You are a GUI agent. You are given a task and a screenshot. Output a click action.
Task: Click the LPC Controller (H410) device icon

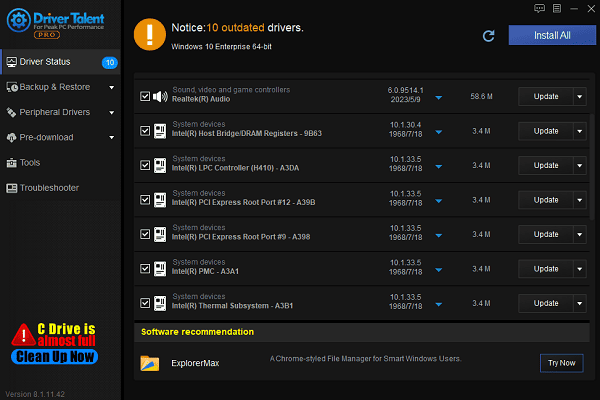click(x=160, y=165)
